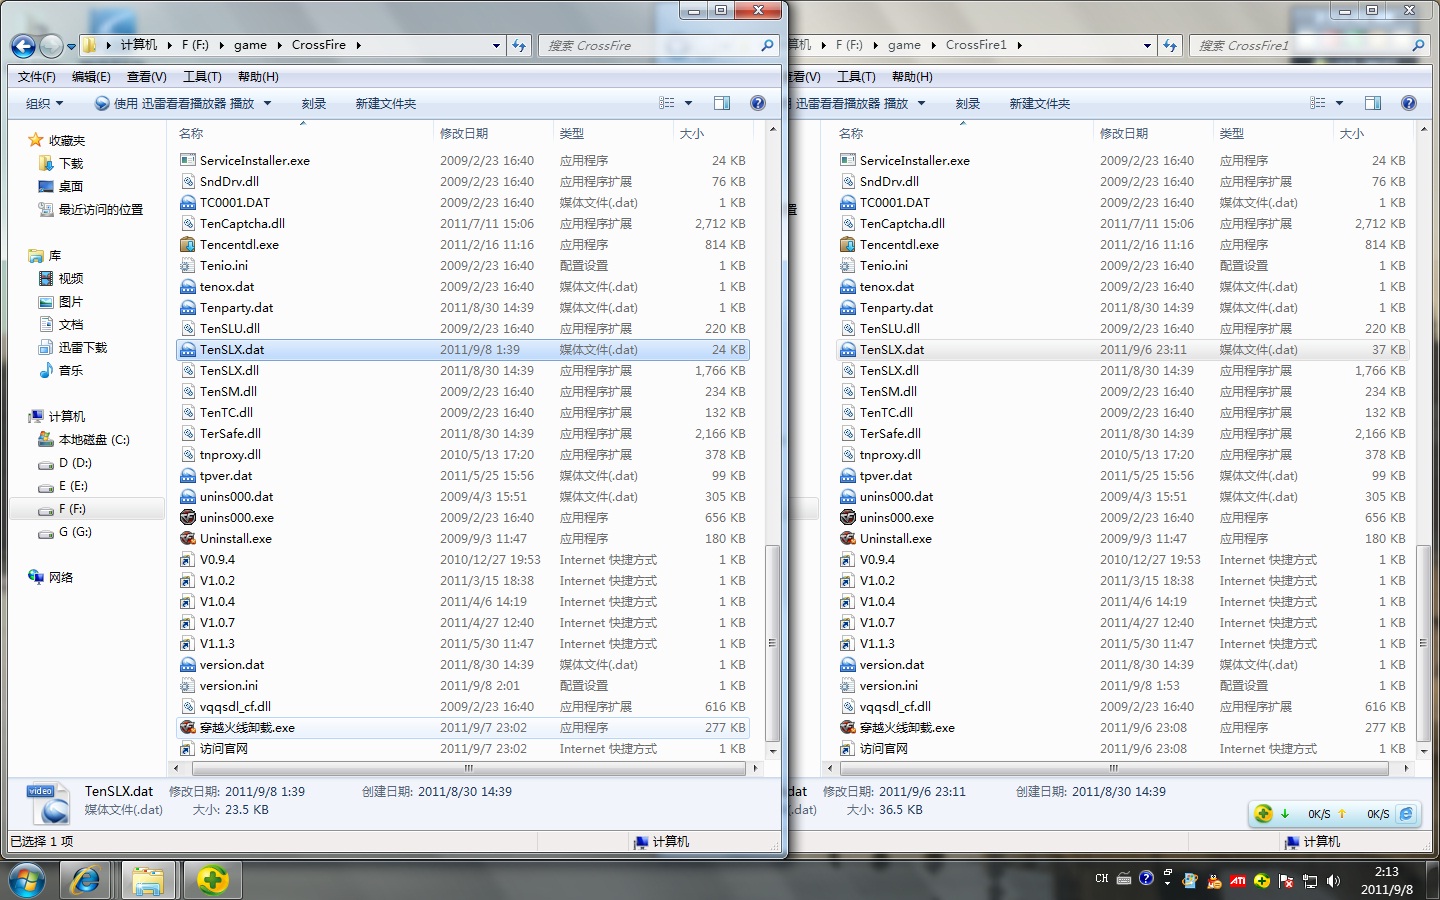
Task: Toggle the preview pane in right window
Action: (x=1373, y=103)
